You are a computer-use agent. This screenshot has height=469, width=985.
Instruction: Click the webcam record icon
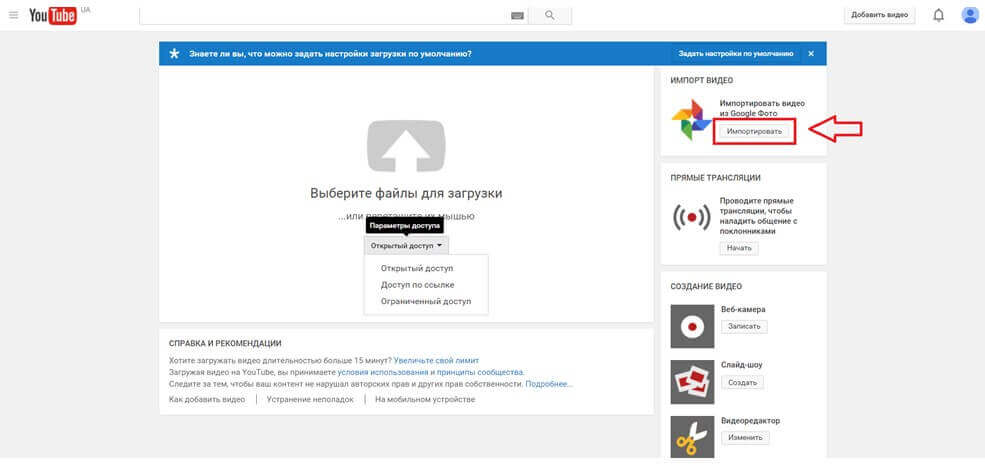coord(692,325)
